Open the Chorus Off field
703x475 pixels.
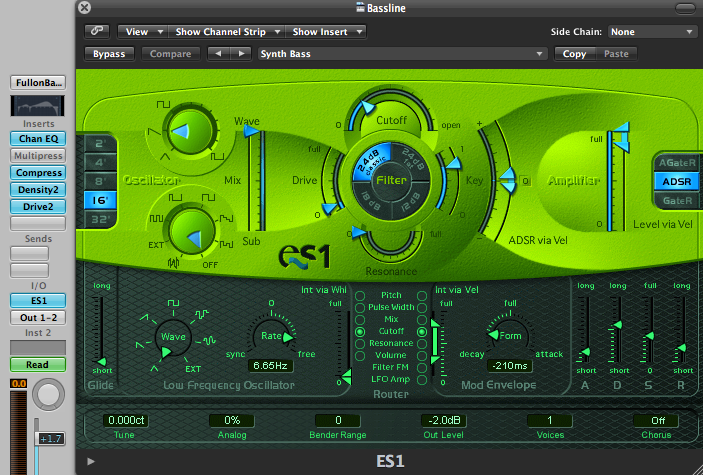coord(656,421)
